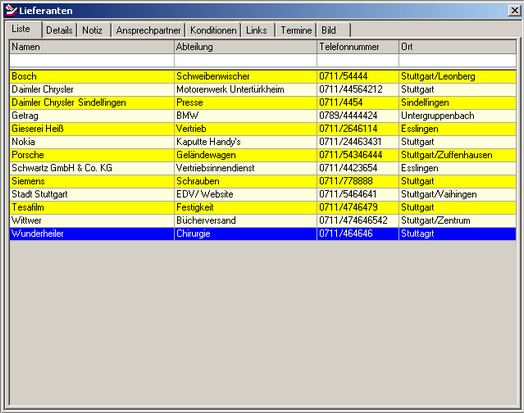Viewport: 524px width, 413px height.
Task: Click the Chirurgie department cell
Action: tap(245, 234)
